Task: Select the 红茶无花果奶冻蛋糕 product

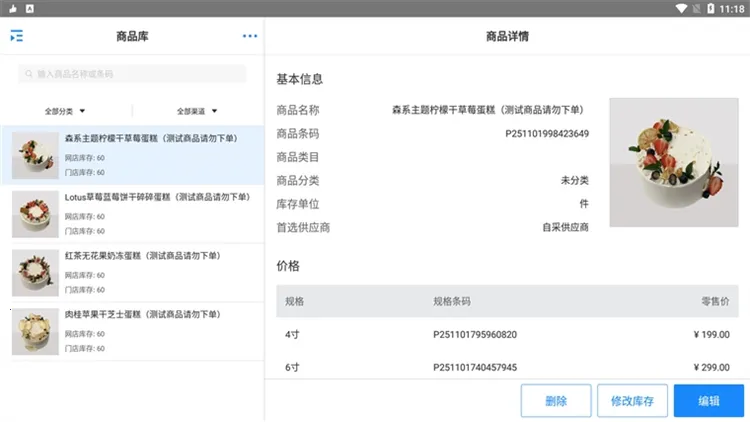Action: click(x=132, y=273)
